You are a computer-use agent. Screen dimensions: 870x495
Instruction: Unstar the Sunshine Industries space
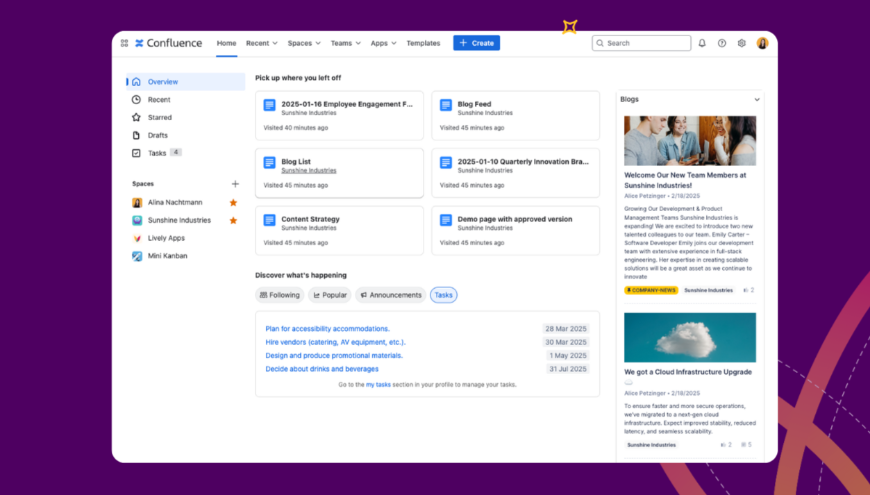tap(234, 220)
